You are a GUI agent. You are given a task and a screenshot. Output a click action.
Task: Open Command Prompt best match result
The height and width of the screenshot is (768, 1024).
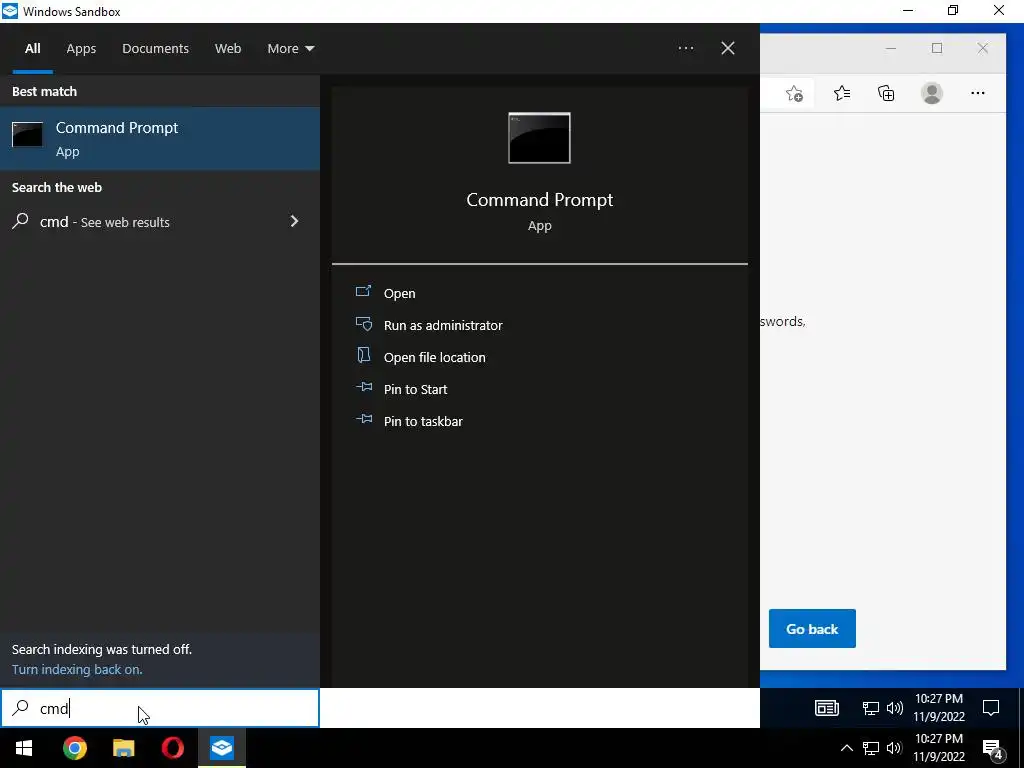tap(160, 138)
